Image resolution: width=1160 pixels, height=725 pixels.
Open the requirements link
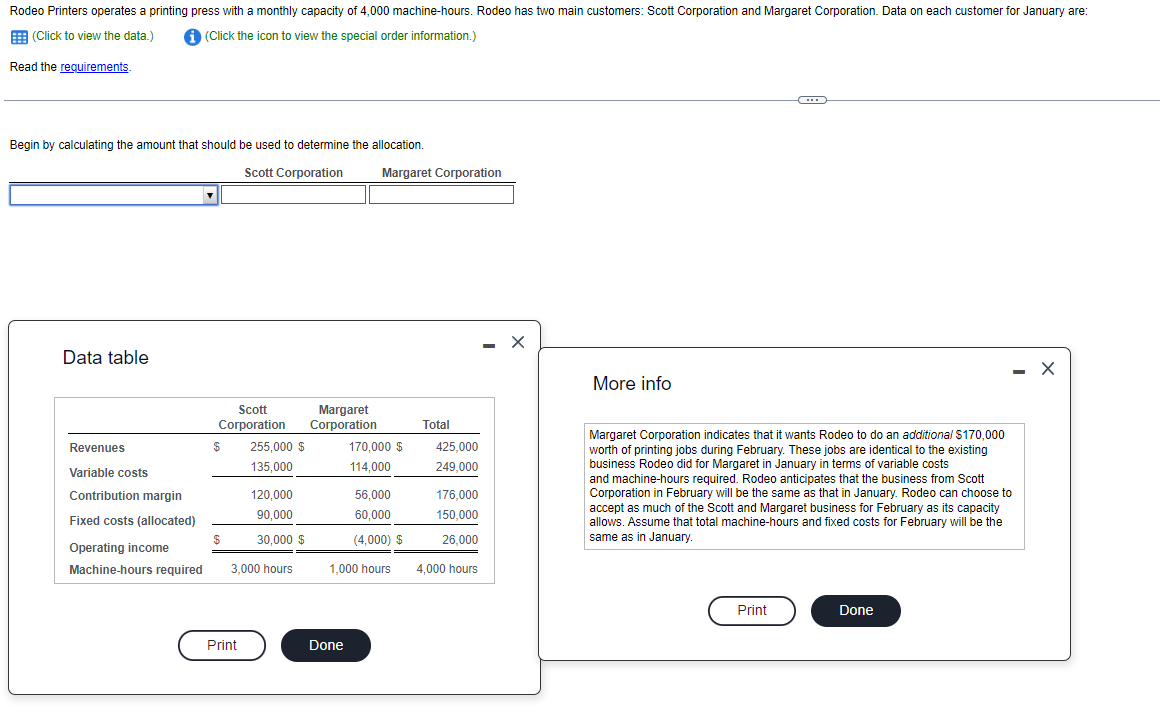(94, 67)
